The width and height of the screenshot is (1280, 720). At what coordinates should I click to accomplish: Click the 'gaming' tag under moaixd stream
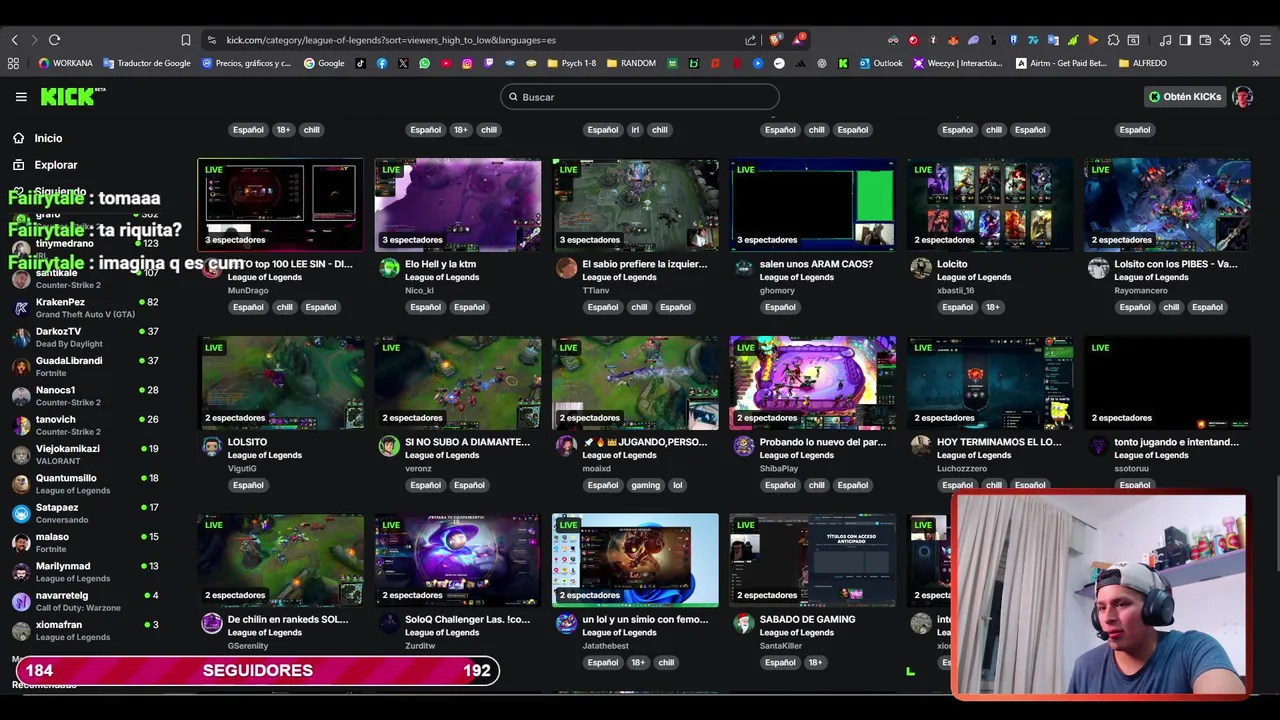point(645,485)
